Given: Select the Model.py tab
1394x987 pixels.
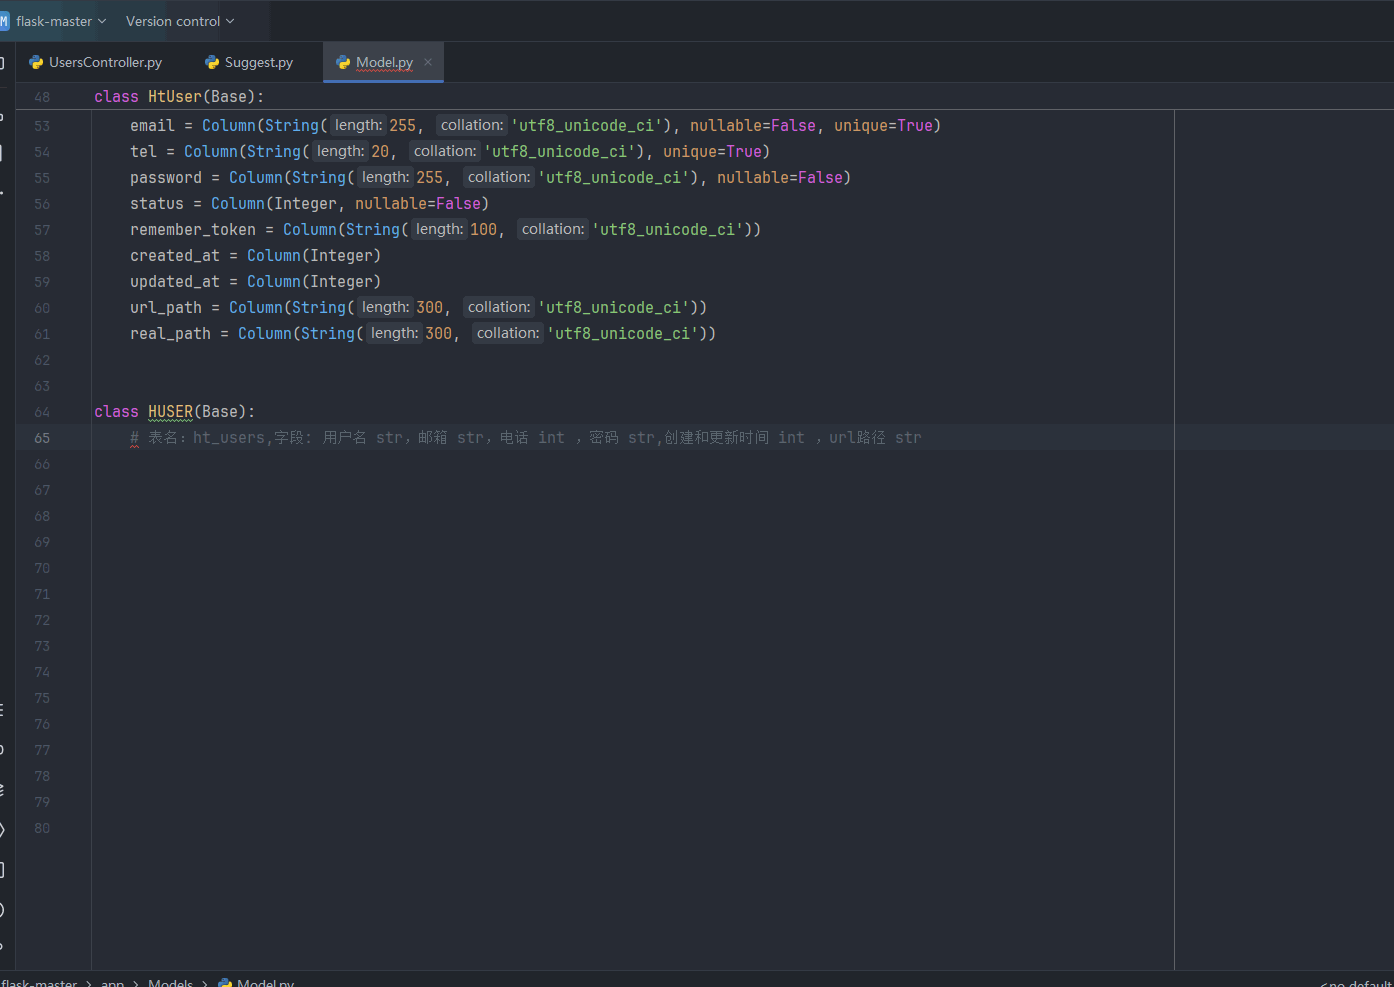Looking at the screenshot, I should pyautogui.click(x=384, y=62).
